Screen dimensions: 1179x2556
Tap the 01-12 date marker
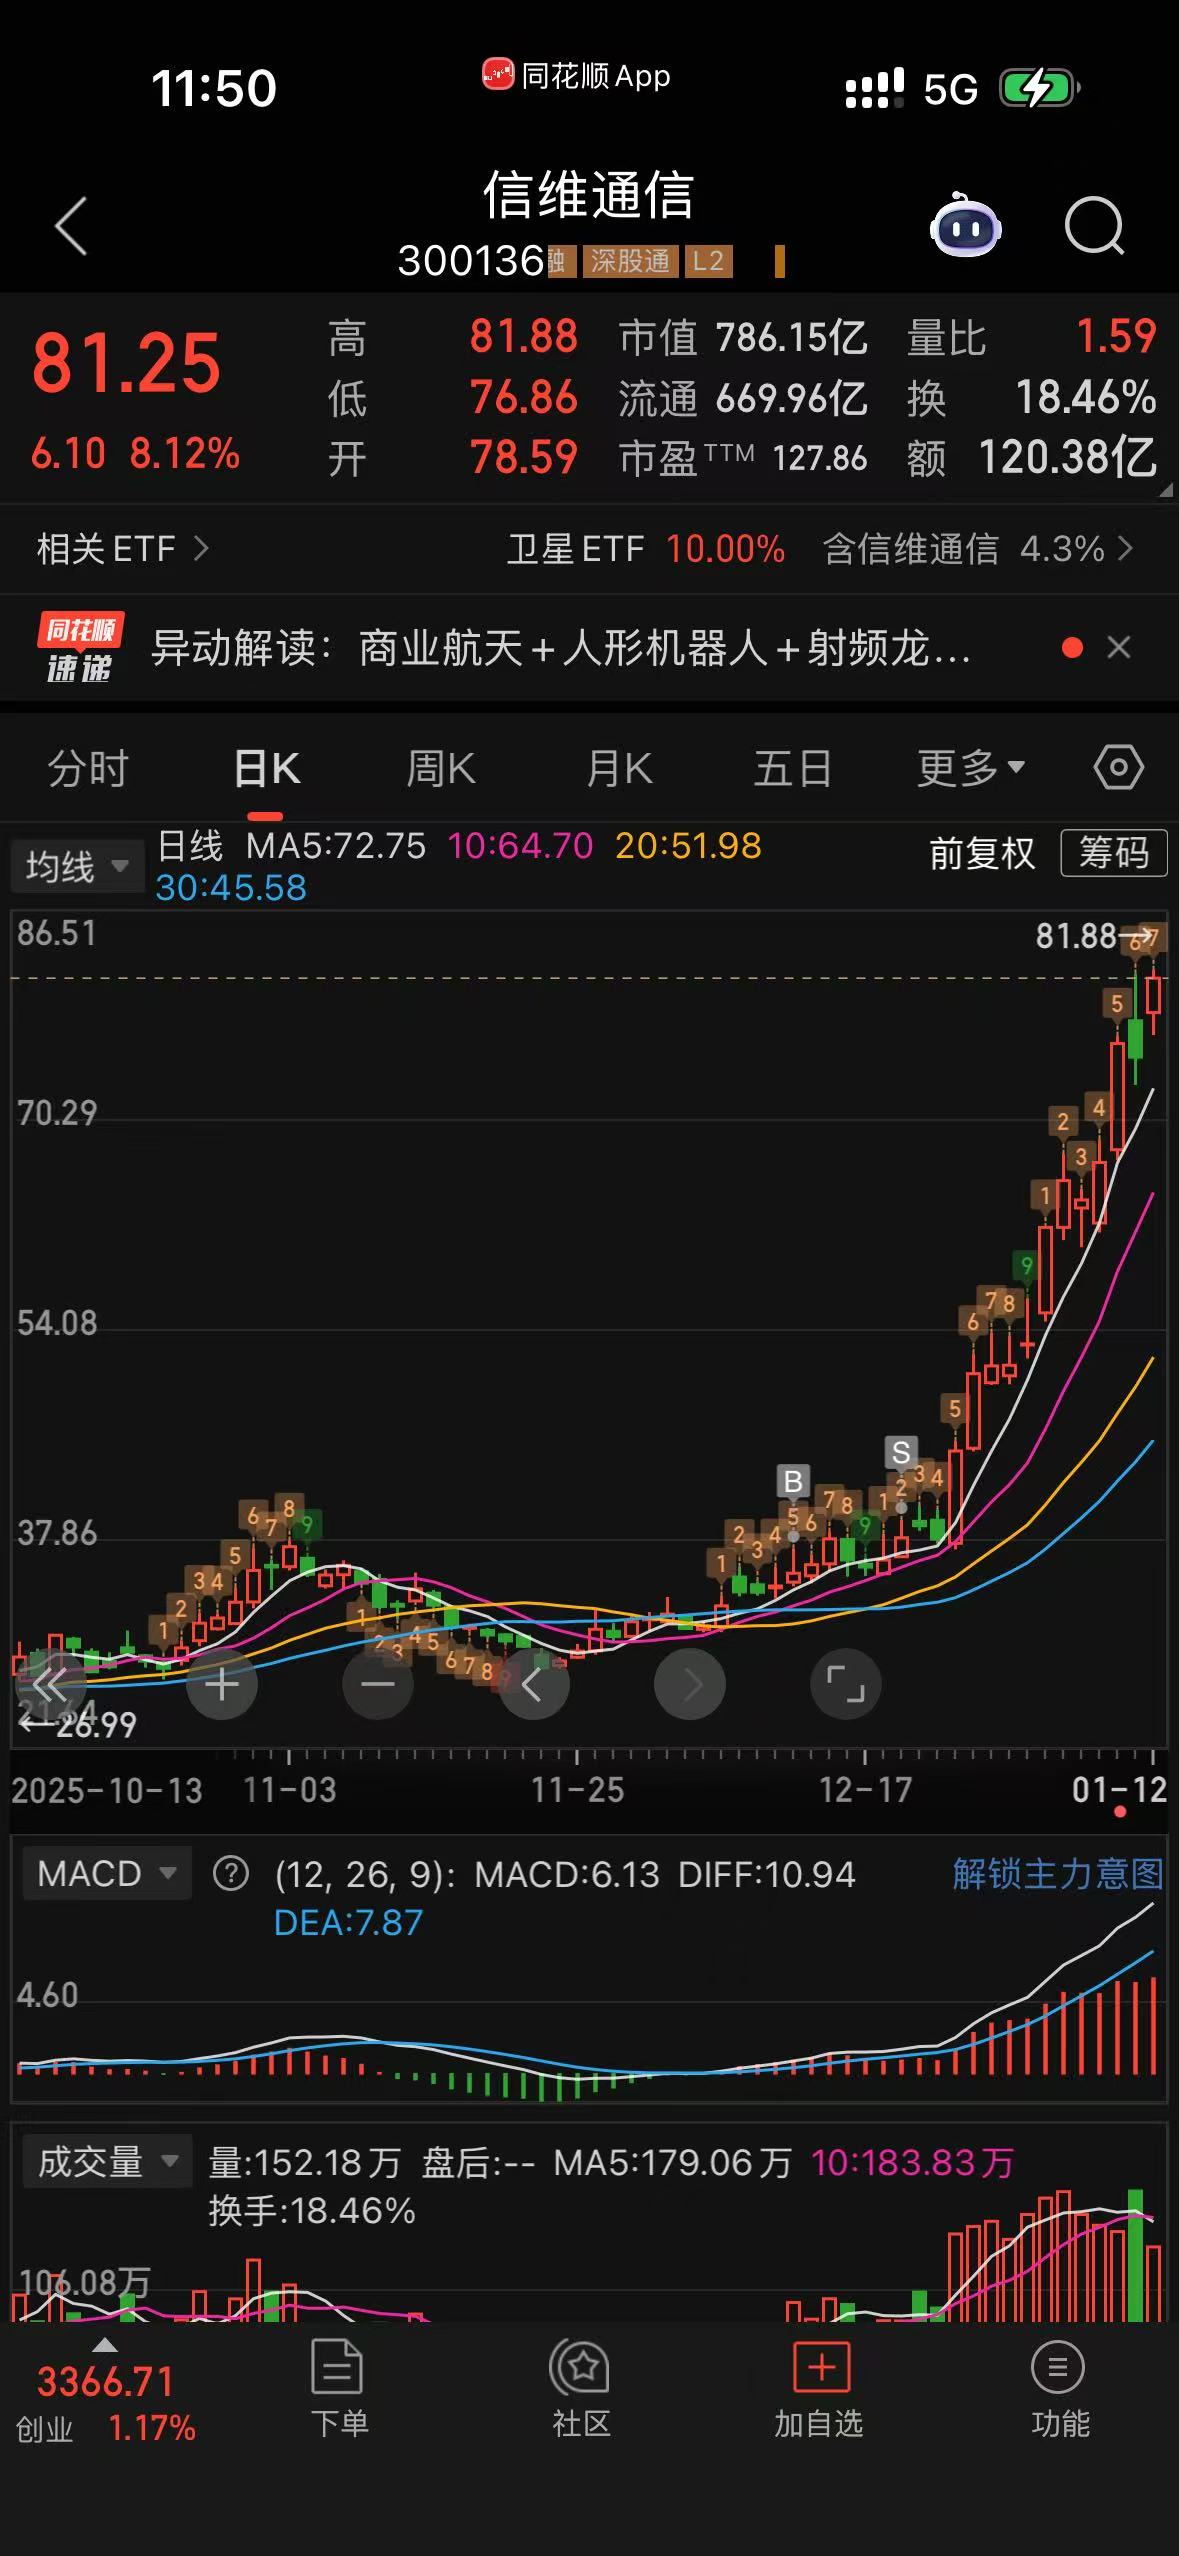coord(1120,1790)
